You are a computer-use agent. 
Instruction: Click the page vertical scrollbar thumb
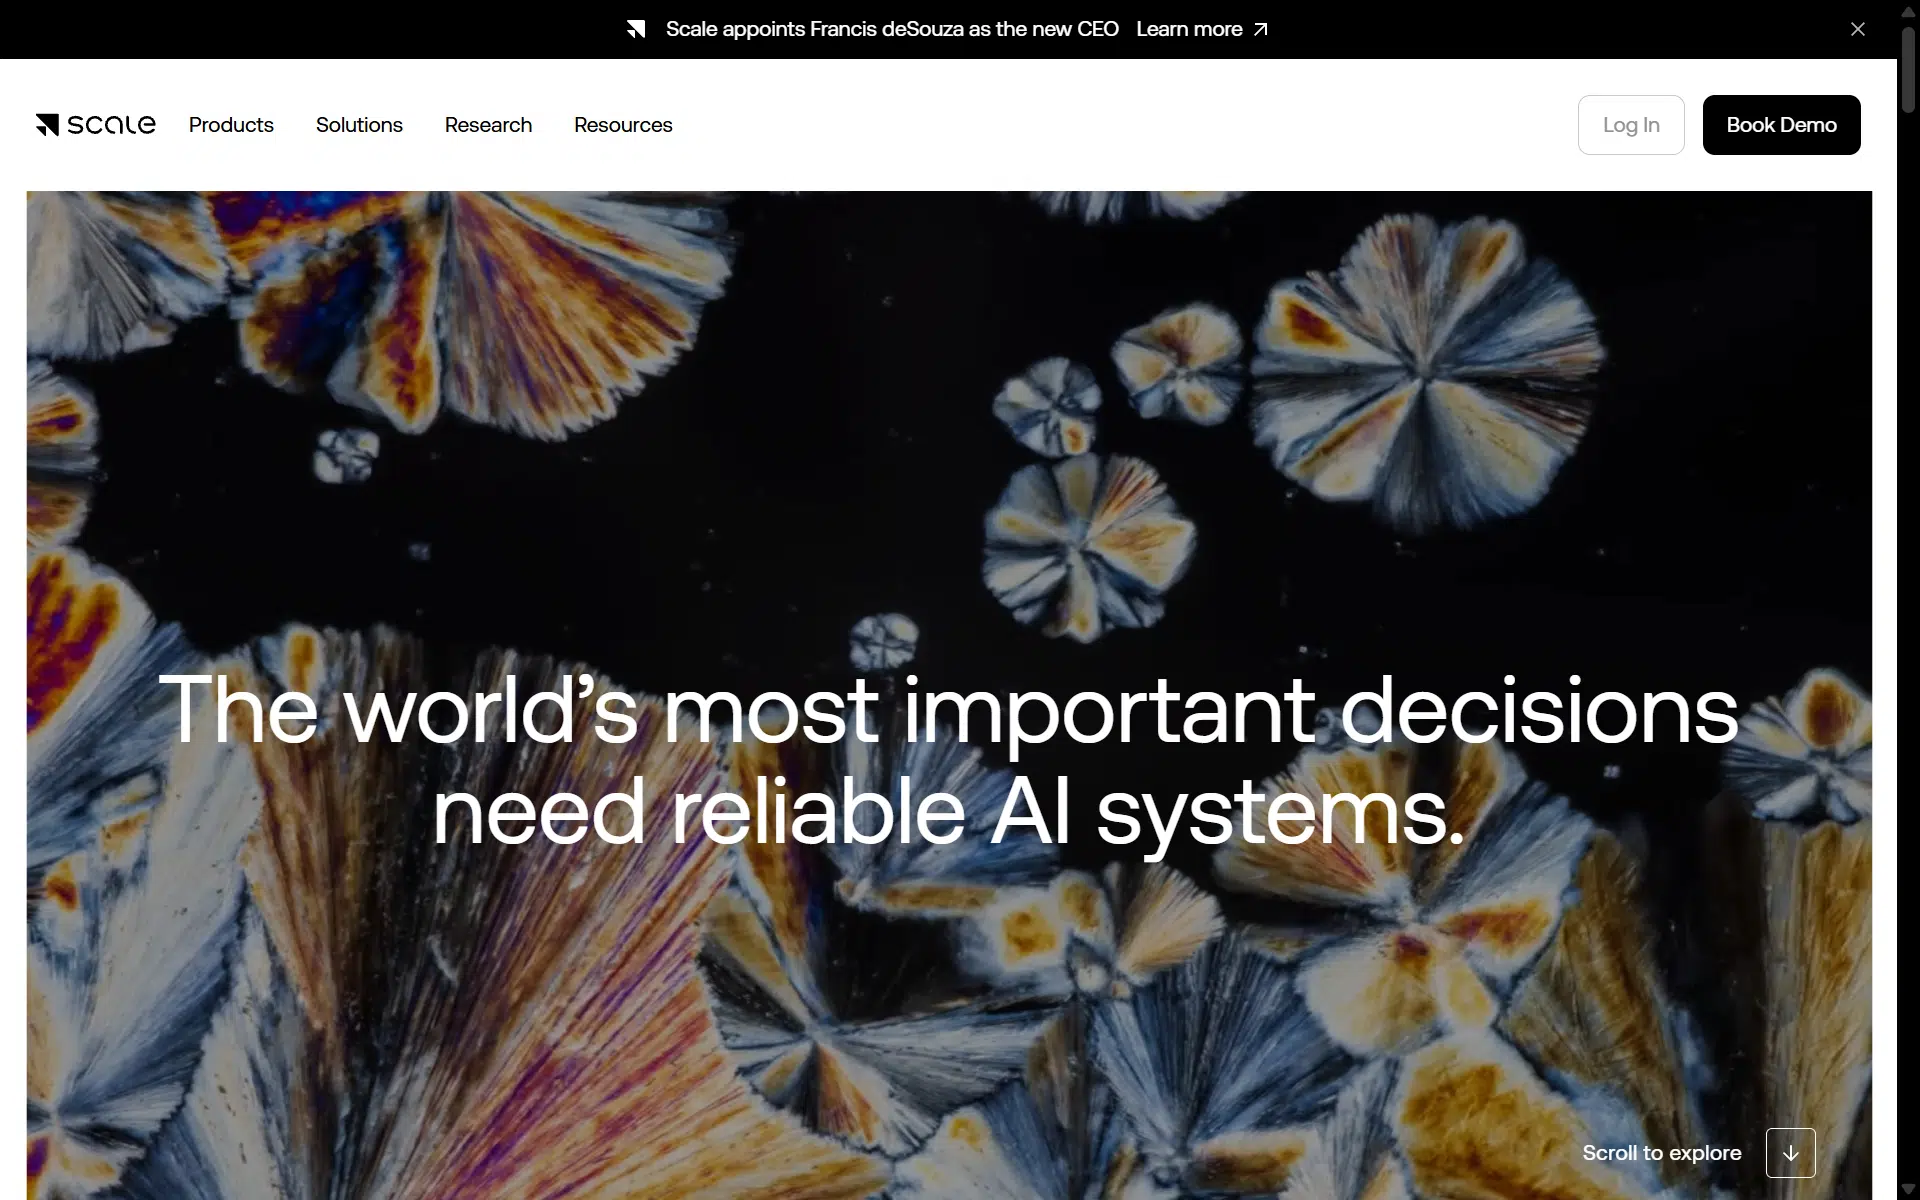(1908, 70)
